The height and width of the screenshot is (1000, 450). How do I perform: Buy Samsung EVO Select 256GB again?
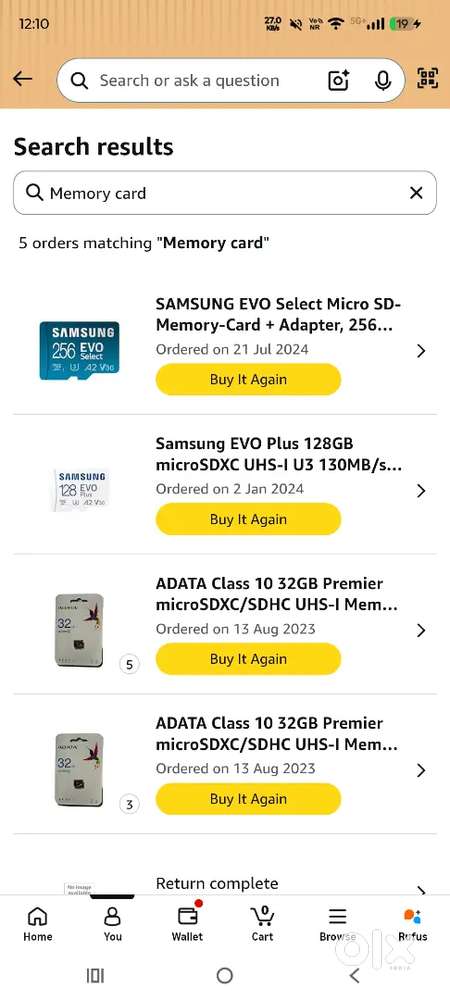point(249,379)
